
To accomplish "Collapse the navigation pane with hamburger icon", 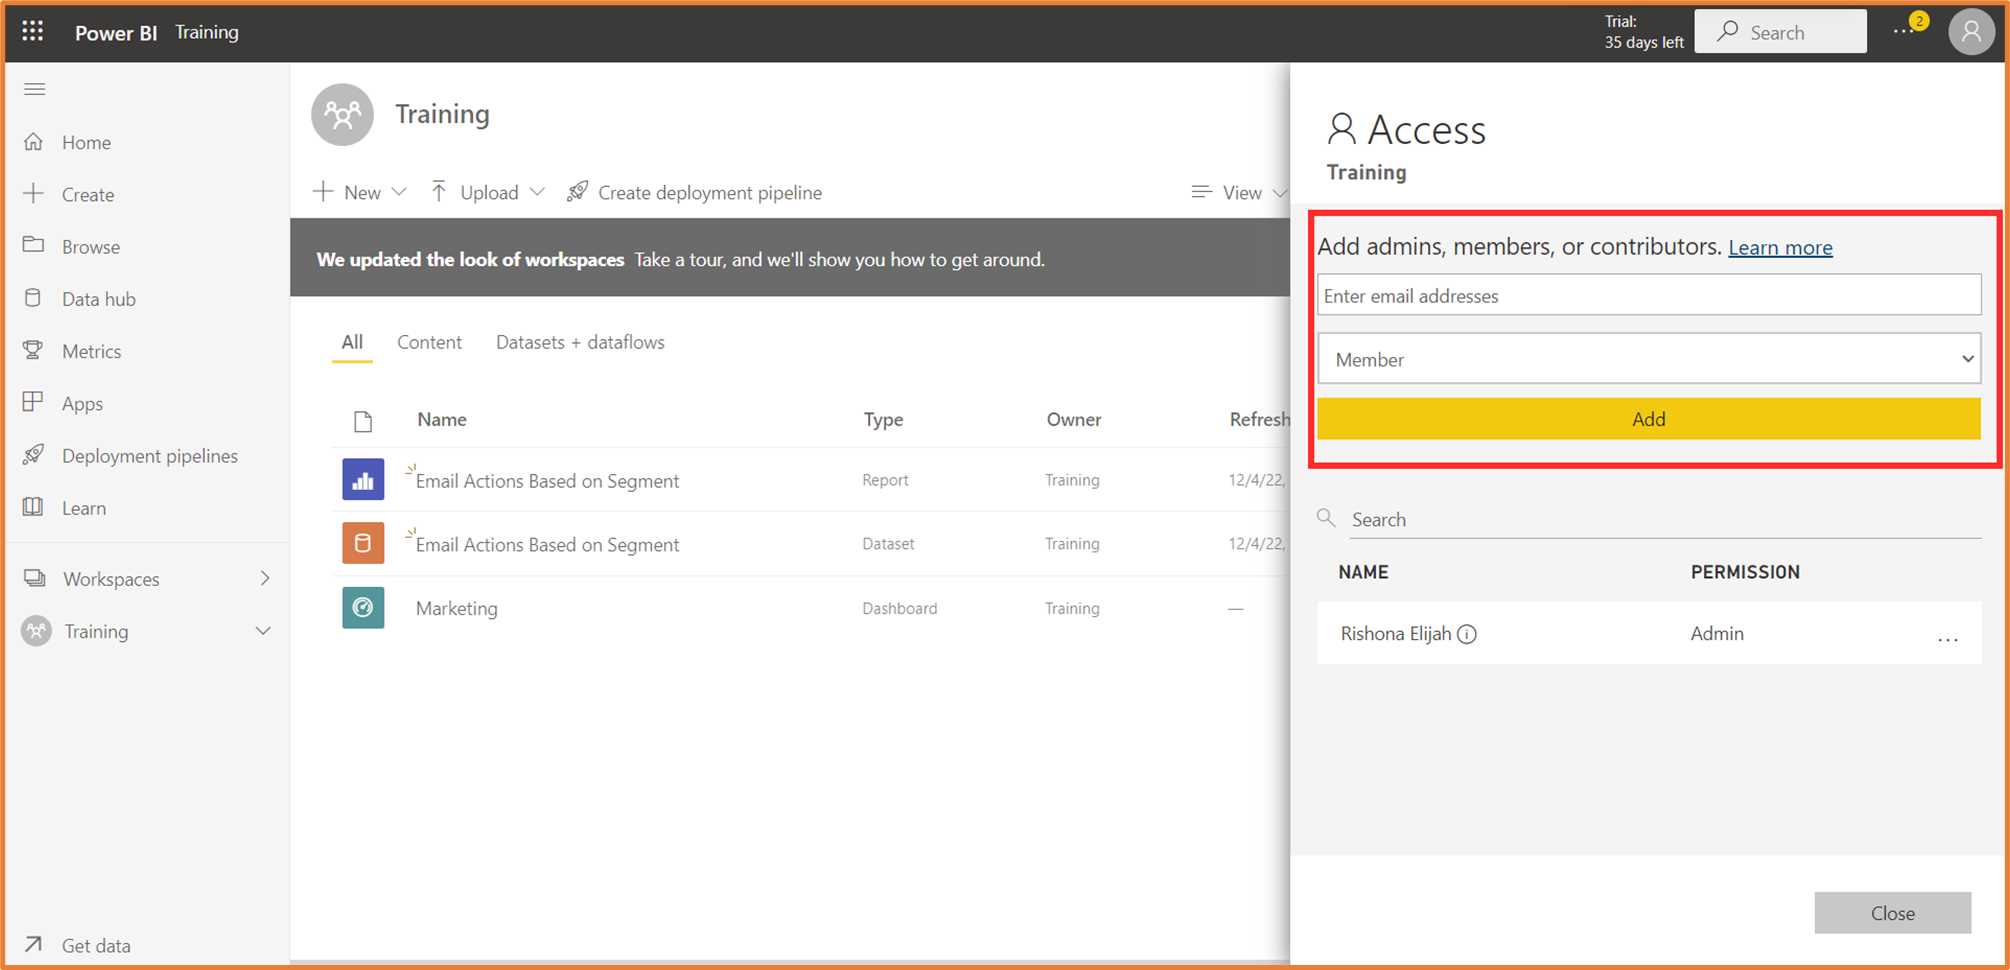I will 34,89.
